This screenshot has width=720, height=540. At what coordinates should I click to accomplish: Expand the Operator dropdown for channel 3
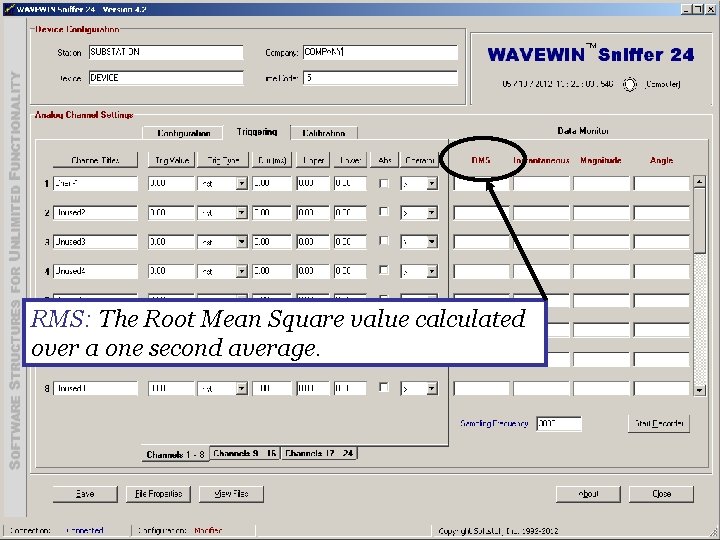coord(432,242)
